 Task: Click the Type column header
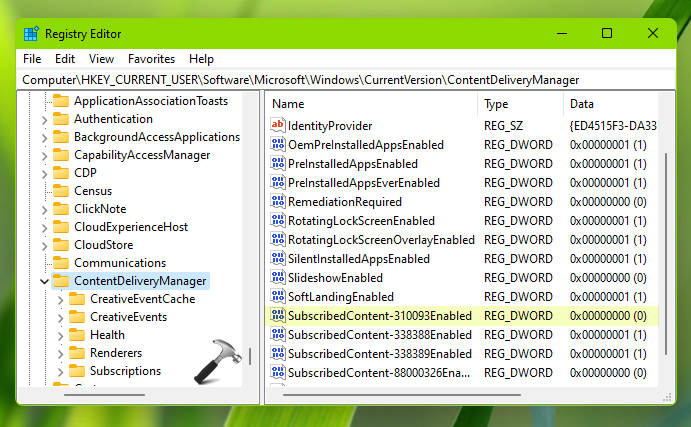tap(520, 104)
